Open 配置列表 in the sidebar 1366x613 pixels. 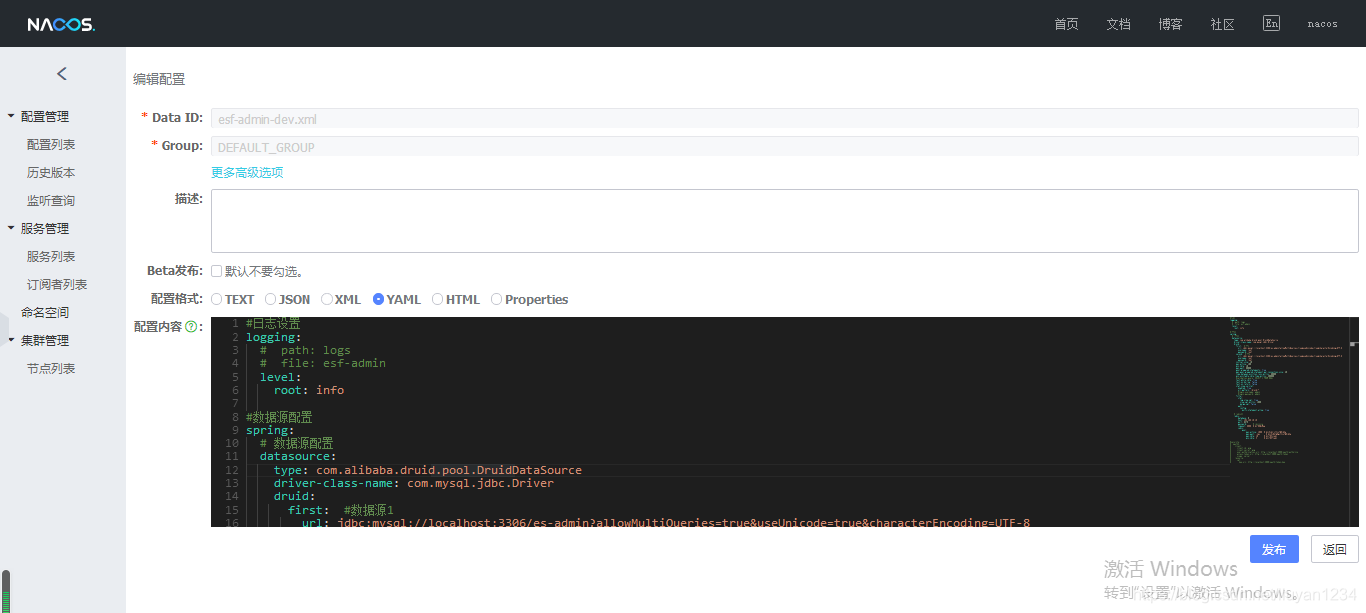[x=51, y=144]
